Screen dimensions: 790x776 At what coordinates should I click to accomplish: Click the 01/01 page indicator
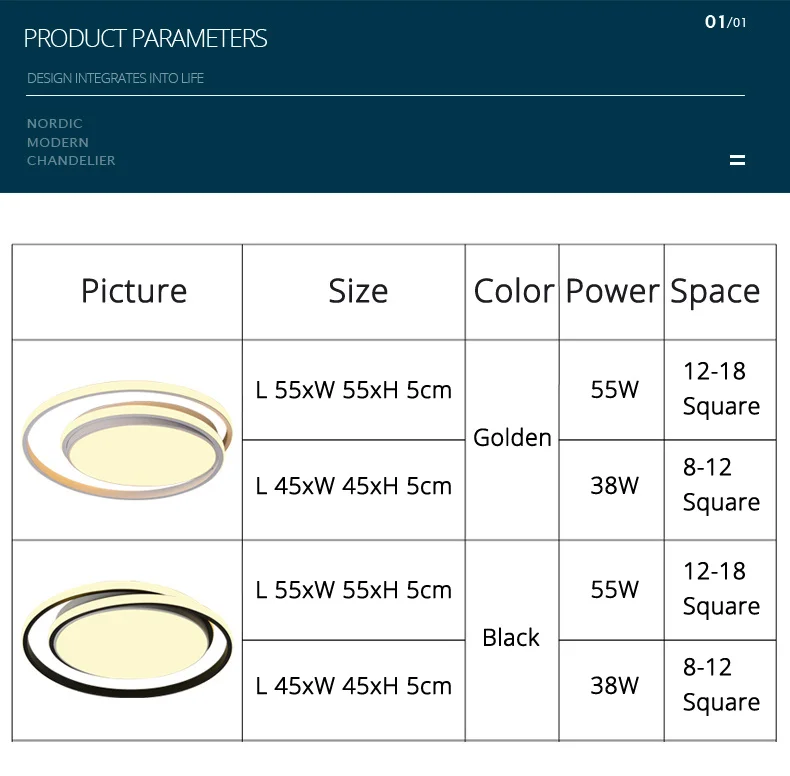(x=726, y=22)
